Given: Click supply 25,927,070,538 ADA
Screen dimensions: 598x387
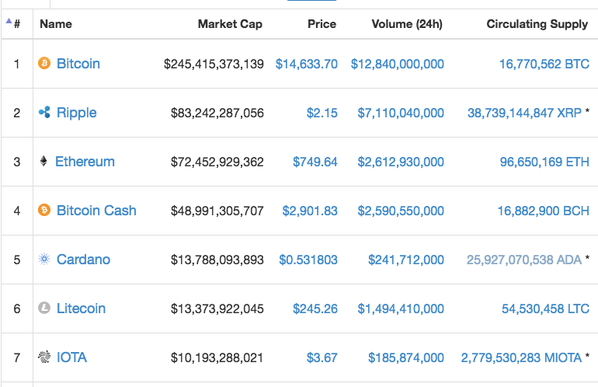Looking at the screenshot, I should pyautogui.click(x=524, y=260).
